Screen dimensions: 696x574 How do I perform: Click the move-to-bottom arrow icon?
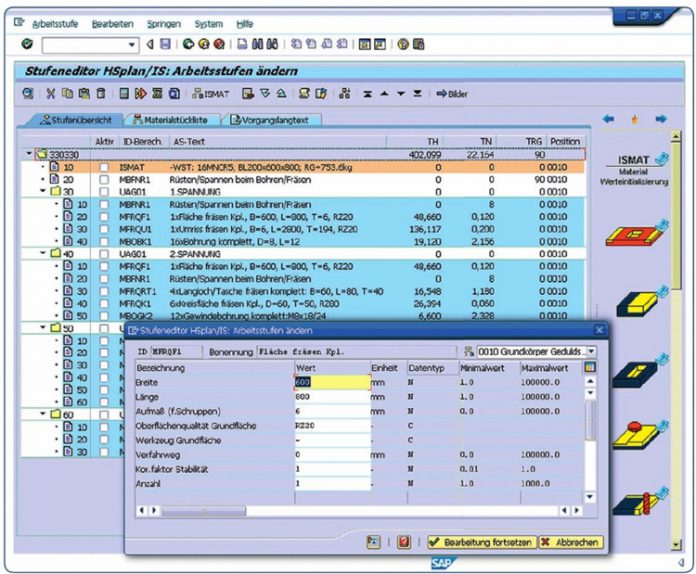tap(417, 94)
